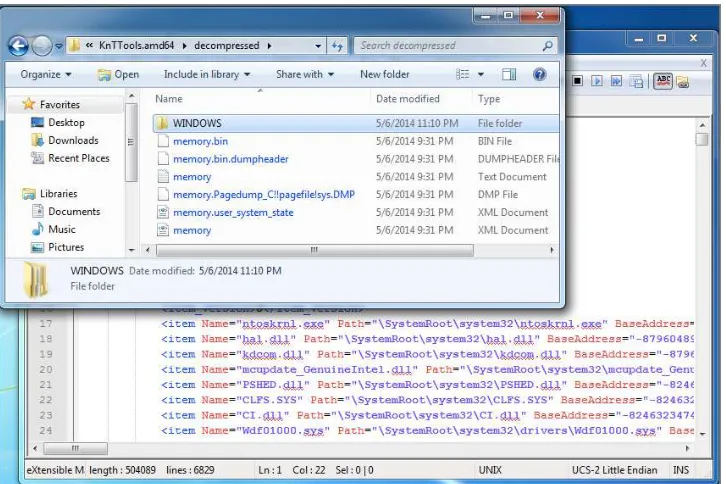
Task: Click the save recorded macro icon in Notepad++
Action: point(636,82)
